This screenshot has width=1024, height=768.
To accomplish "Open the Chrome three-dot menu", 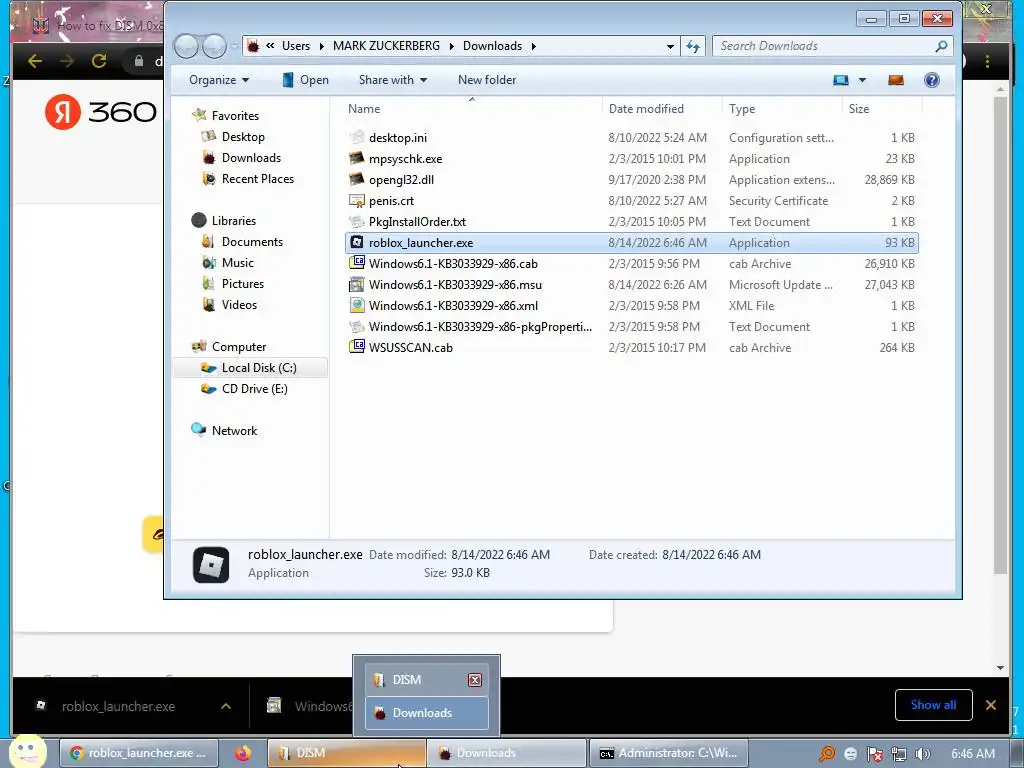I will 987,61.
